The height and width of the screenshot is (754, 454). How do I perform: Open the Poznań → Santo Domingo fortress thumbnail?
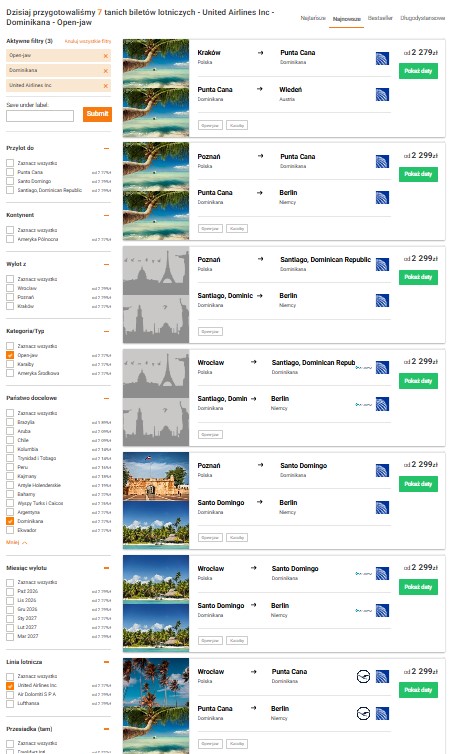pyautogui.click(x=156, y=476)
